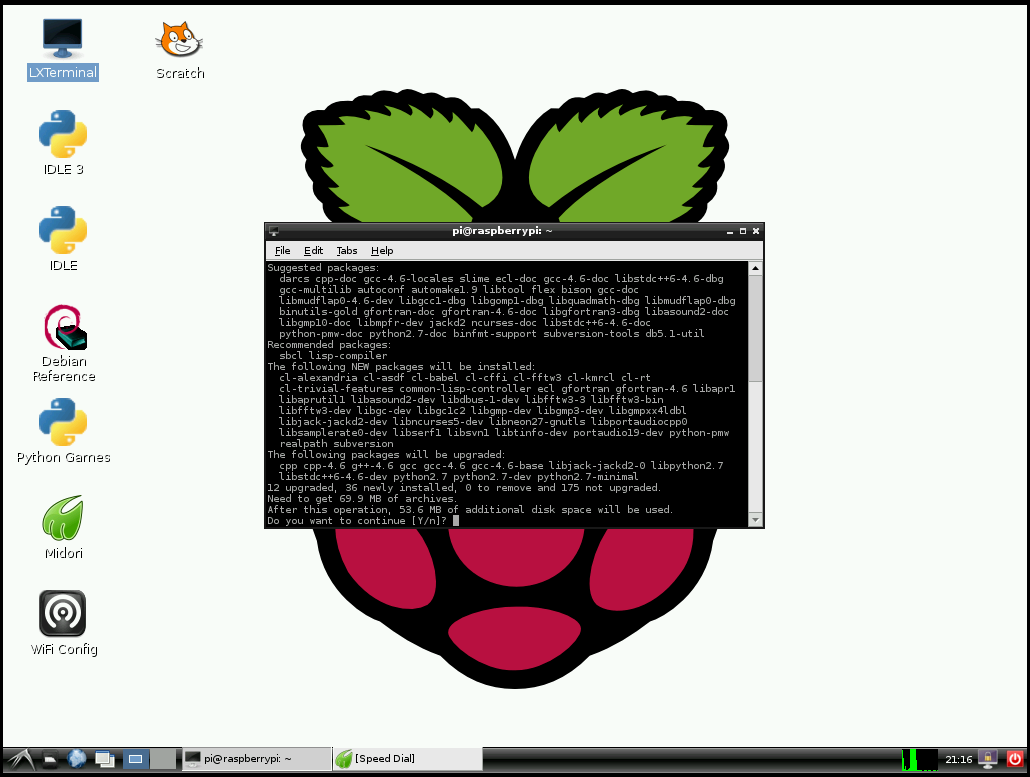Click the terminal scrollbar up arrow

pos(755,268)
